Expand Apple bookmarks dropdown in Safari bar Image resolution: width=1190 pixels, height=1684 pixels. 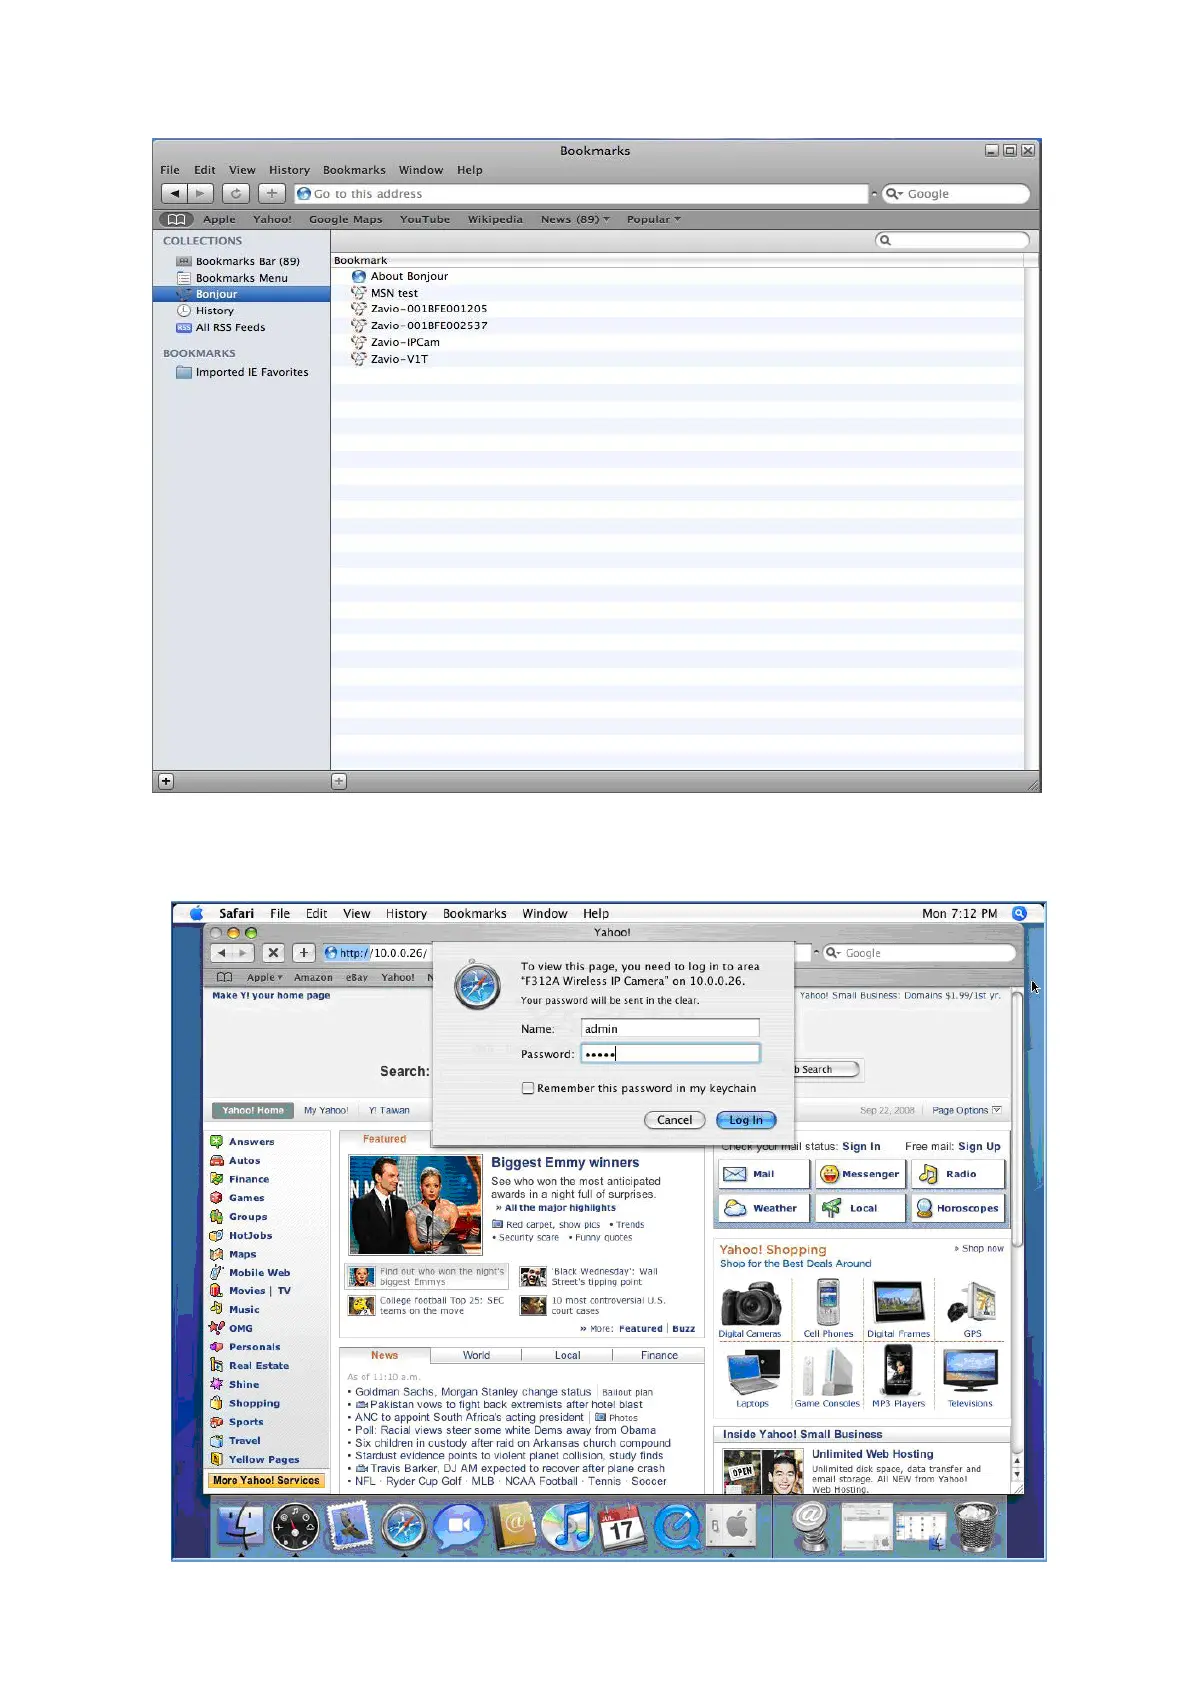click(264, 977)
